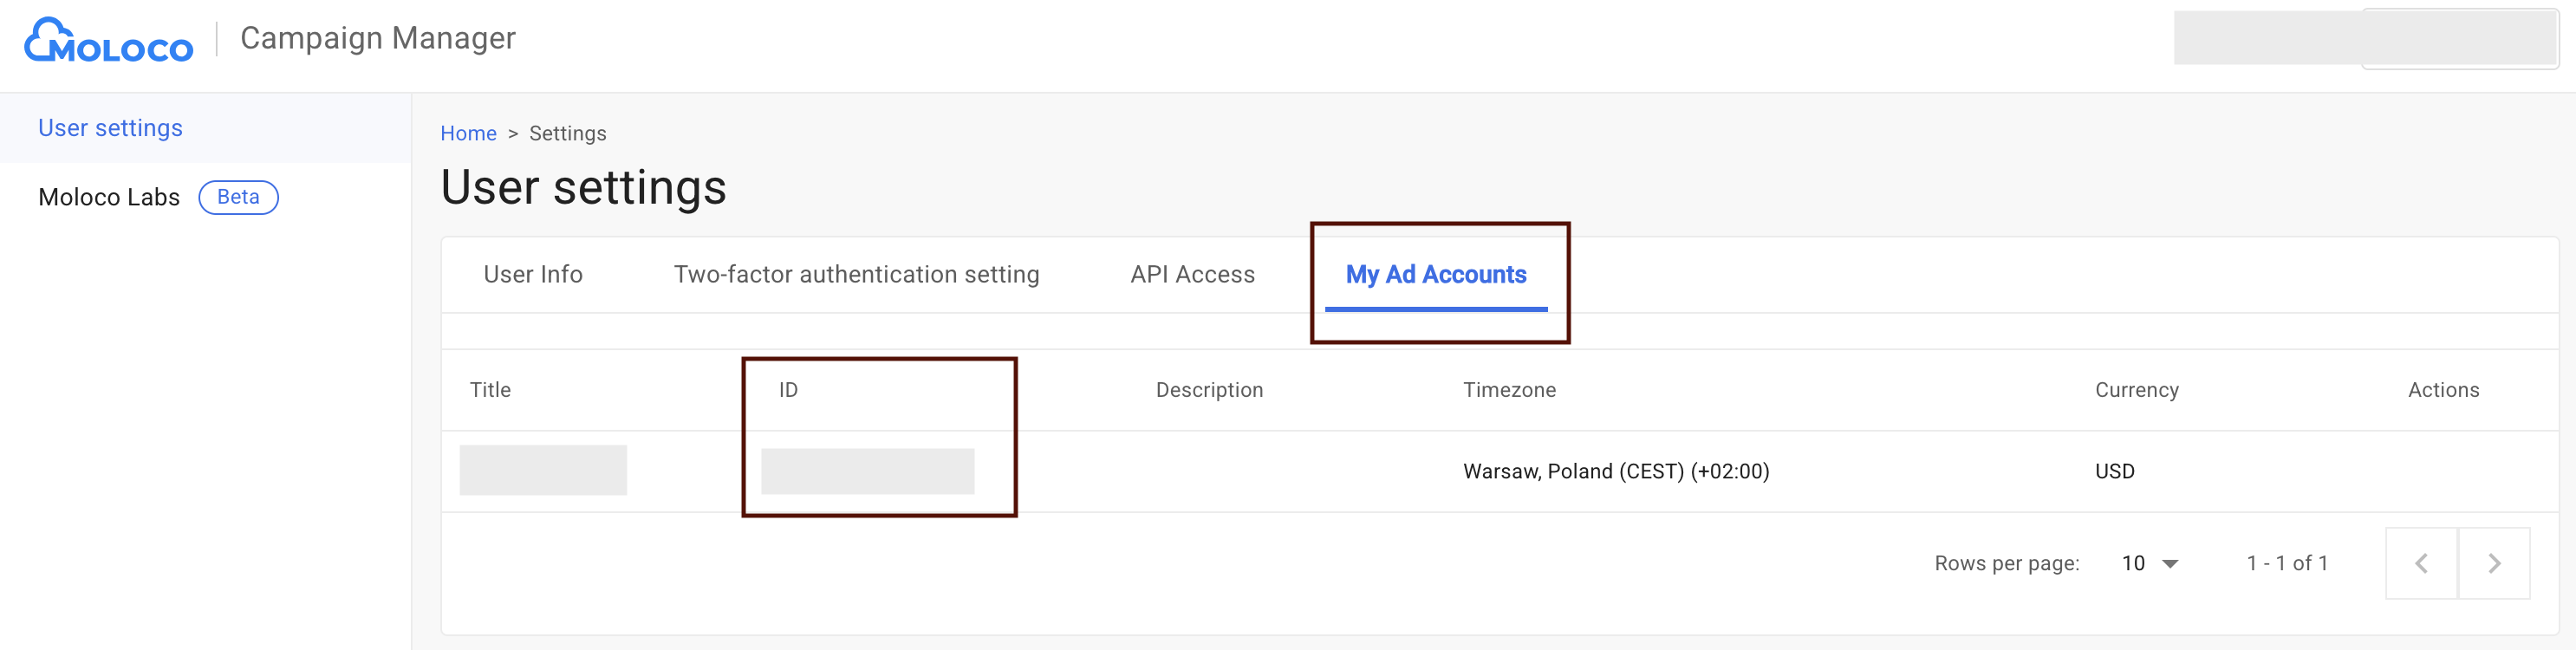Open User settings in the sidebar
2576x650 pixels.
(x=110, y=128)
